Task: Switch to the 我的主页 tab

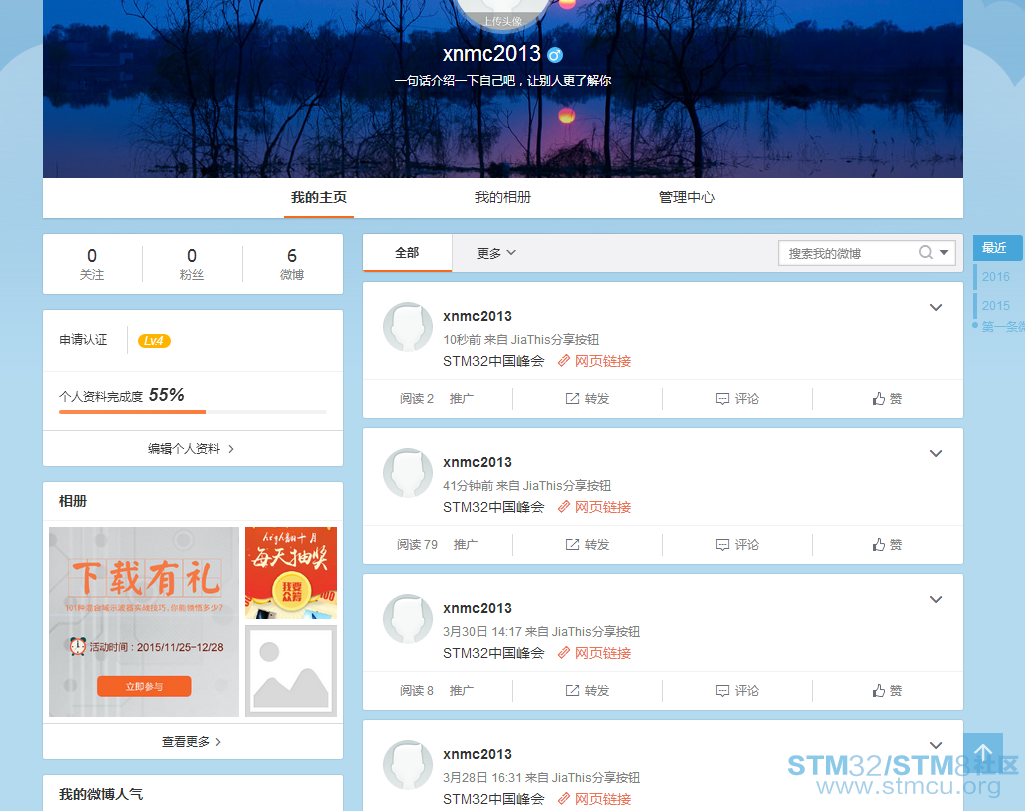Action: pos(319,197)
